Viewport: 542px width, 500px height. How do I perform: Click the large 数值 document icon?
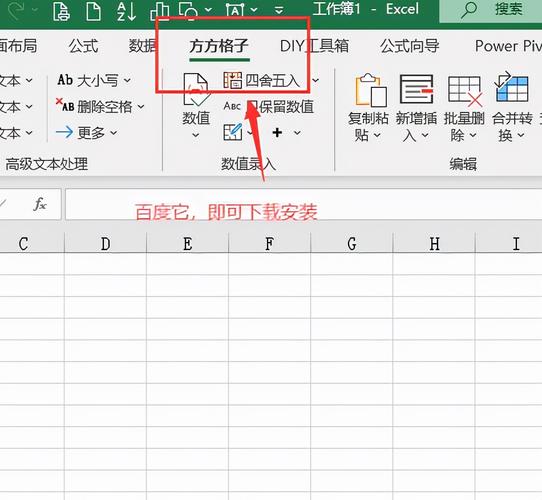[196, 89]
